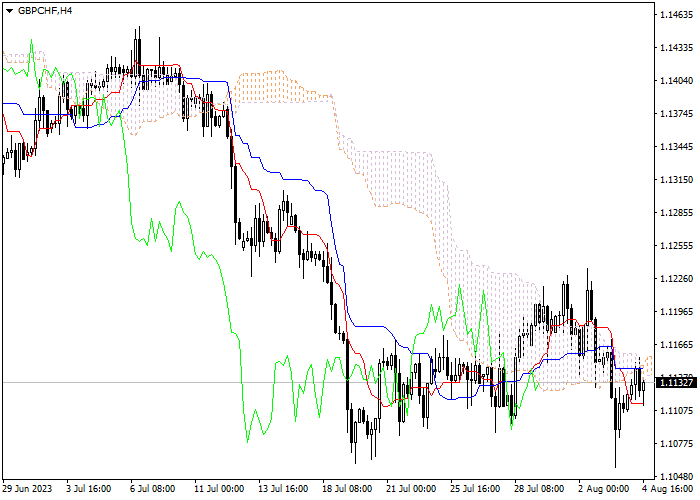The width and height of the screenshot is (700, 500).
Task: Click price level 1.13445 on the scale
Action: 676,147
